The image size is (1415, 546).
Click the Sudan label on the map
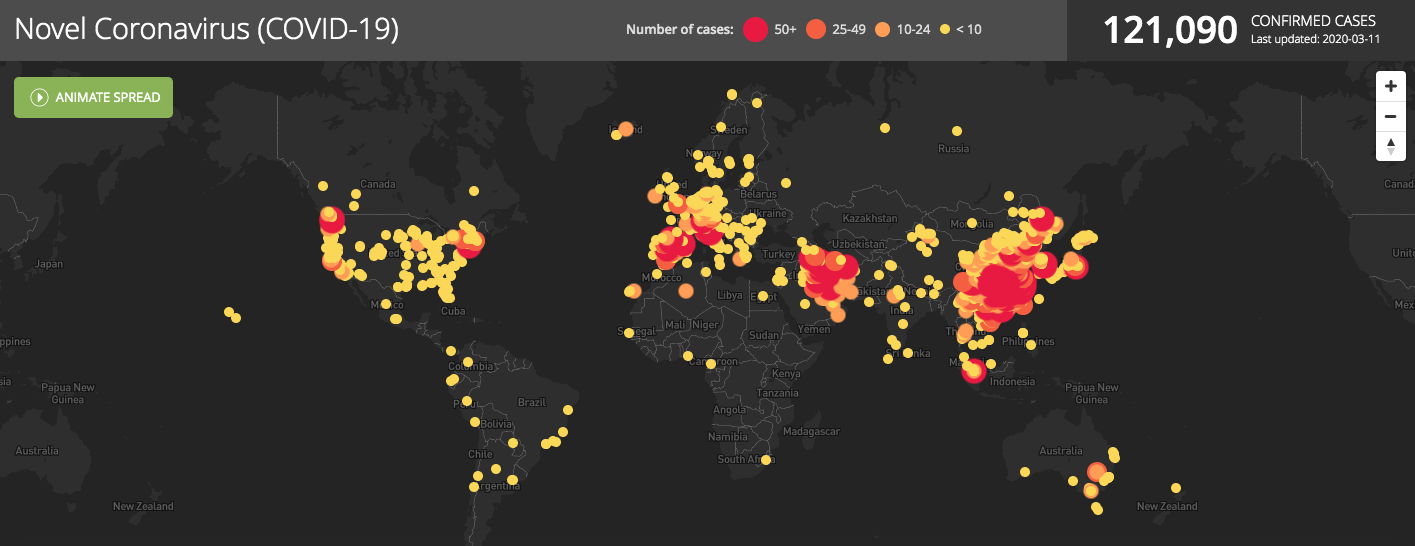tap(764, 335)
